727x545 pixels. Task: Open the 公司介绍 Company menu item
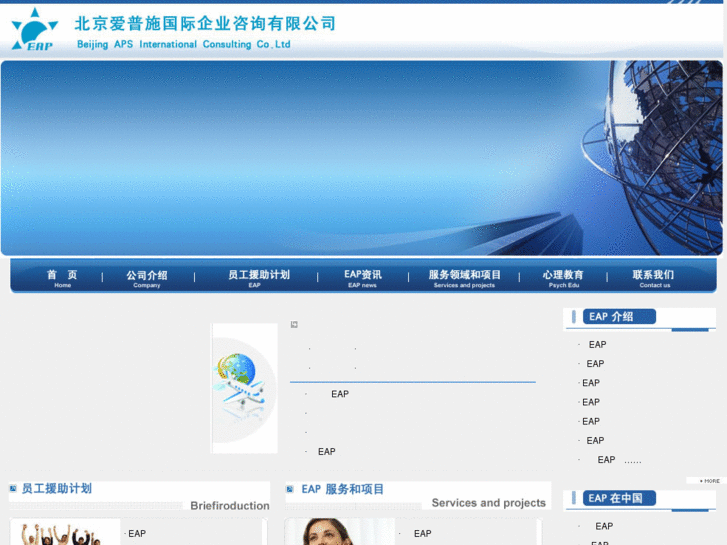point(147,279)
